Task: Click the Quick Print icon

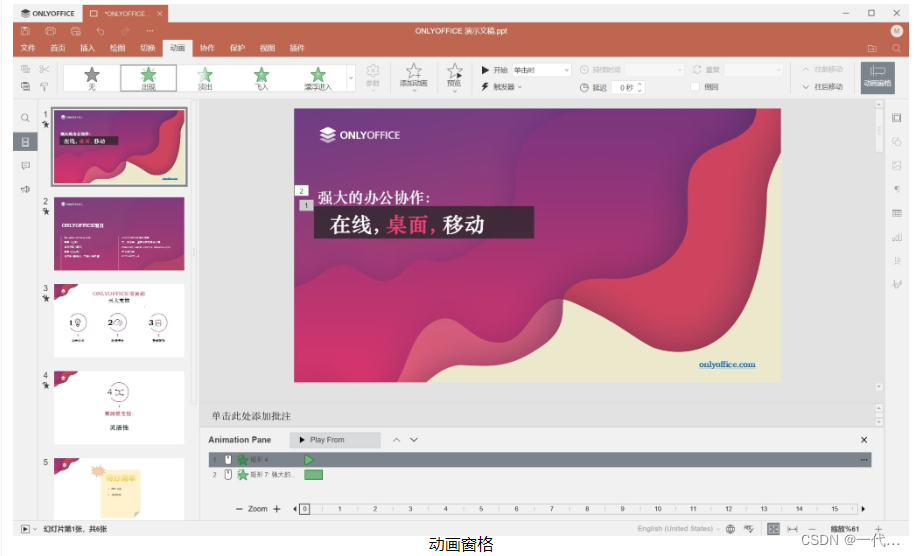Action: [75, 31]
